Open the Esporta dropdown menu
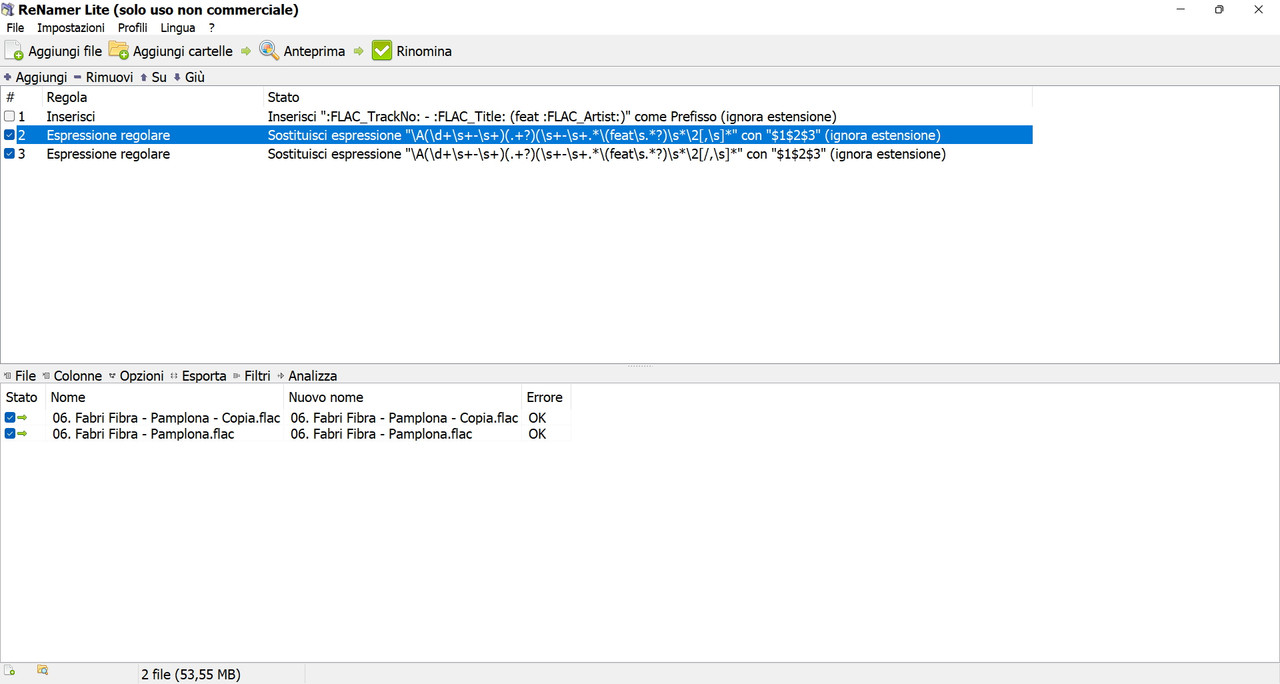 point(199,376)
